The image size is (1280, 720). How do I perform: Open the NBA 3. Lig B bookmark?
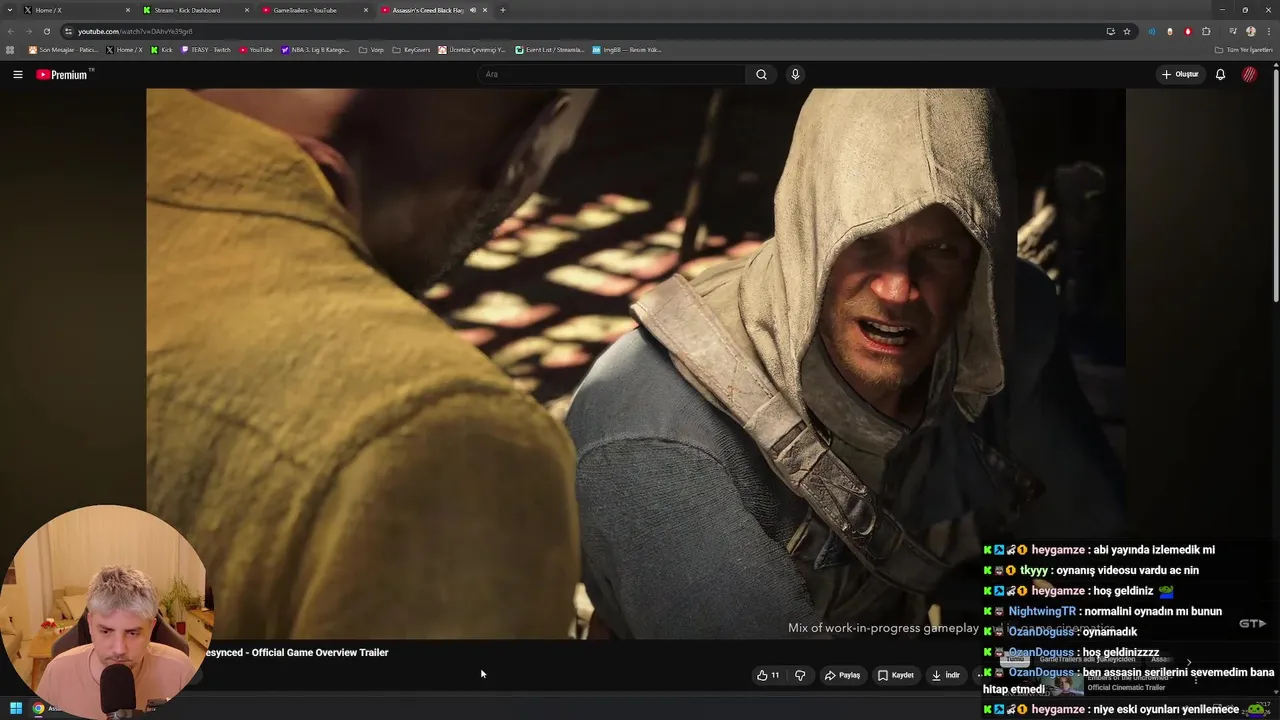(x=315, y=49)
